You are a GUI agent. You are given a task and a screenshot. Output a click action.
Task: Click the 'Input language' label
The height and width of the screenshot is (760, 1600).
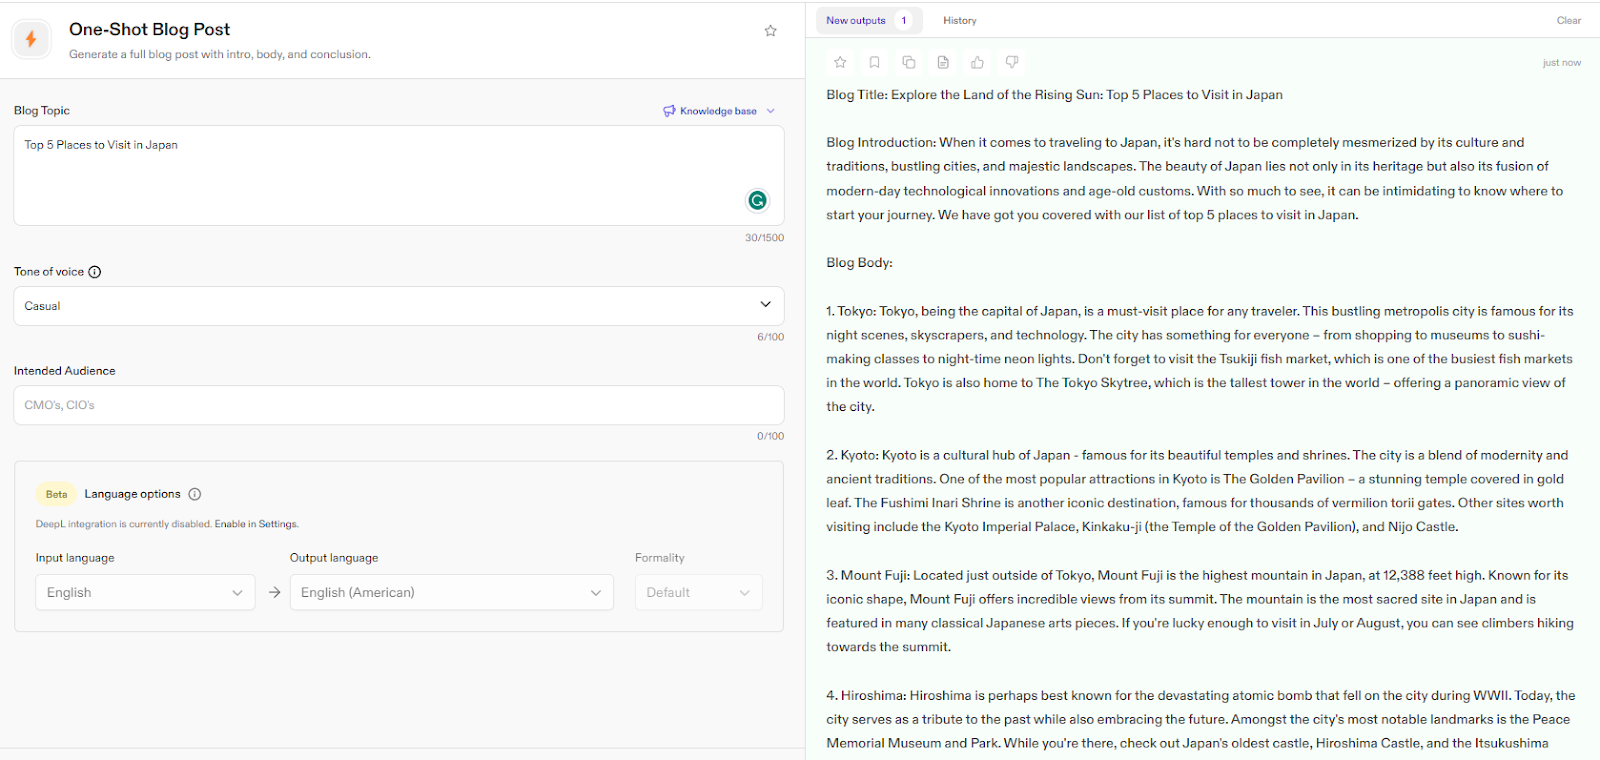75,558
